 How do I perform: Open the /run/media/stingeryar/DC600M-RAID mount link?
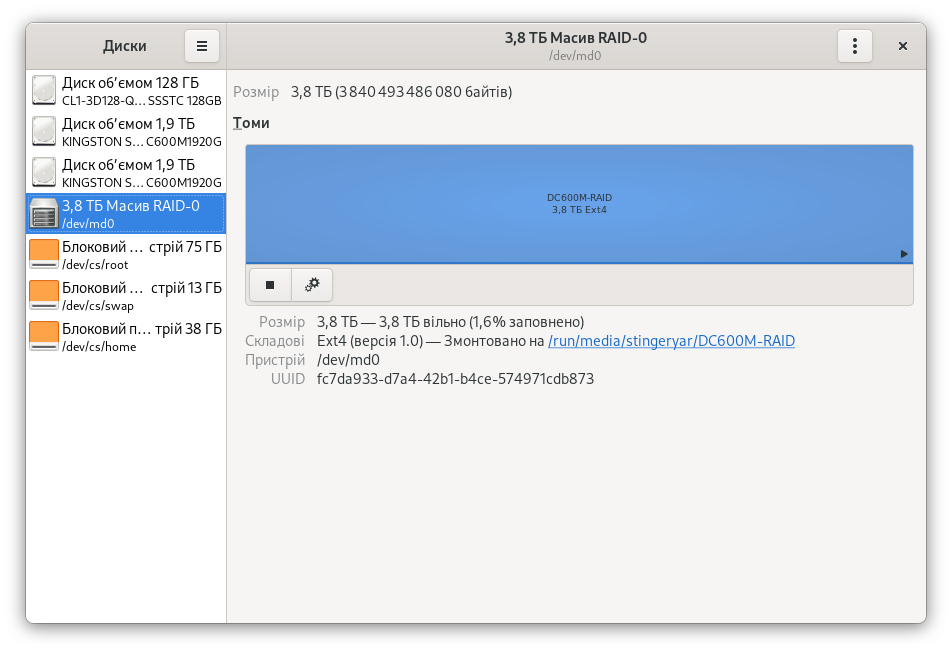[671, 341]
